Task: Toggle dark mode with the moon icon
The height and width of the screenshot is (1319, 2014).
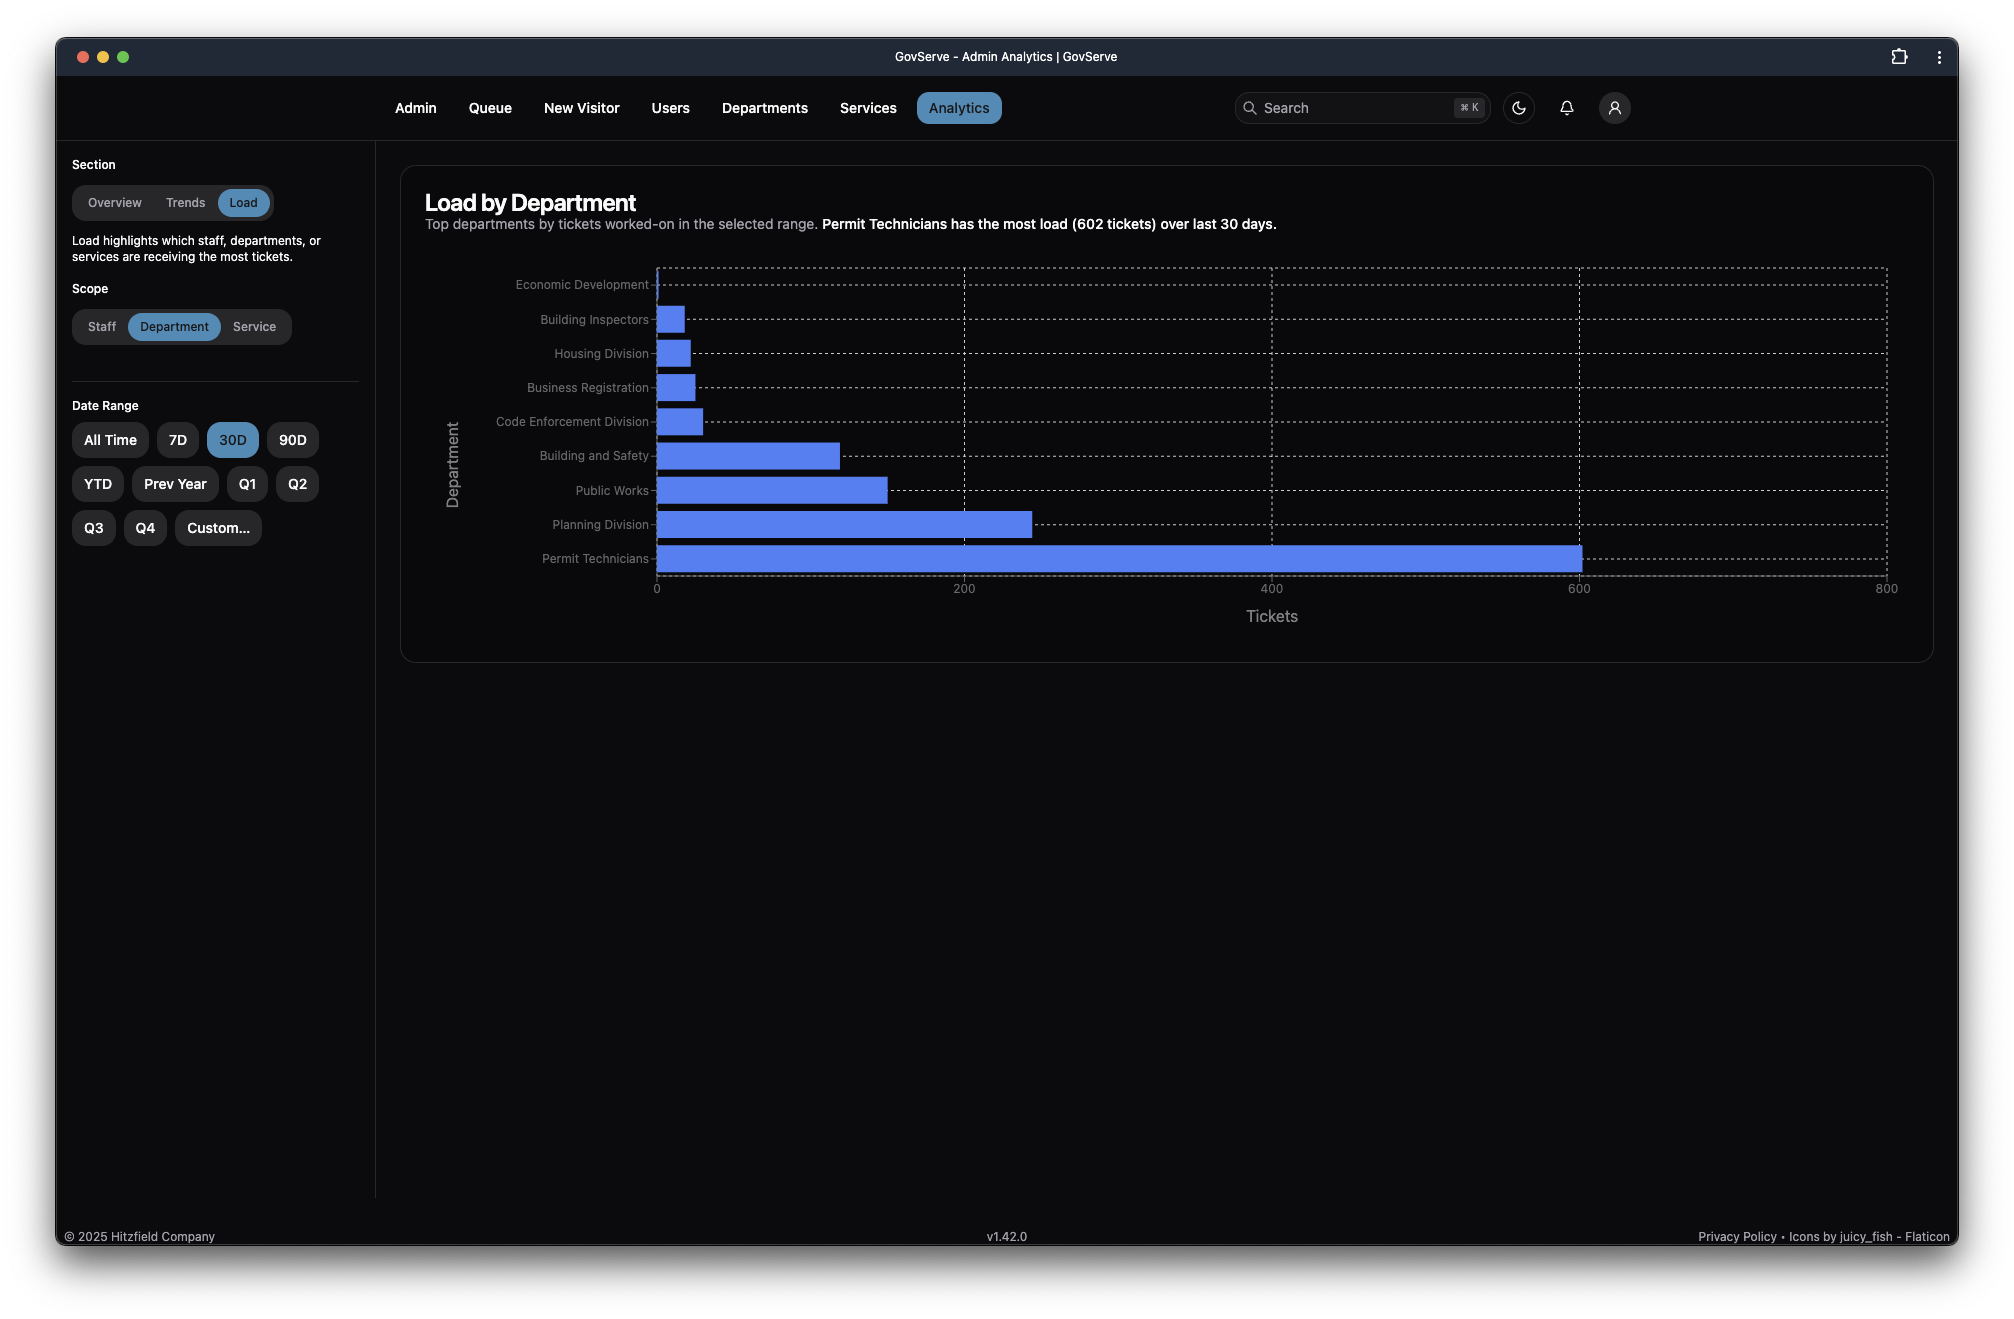Action: (x=1519, y=107)
